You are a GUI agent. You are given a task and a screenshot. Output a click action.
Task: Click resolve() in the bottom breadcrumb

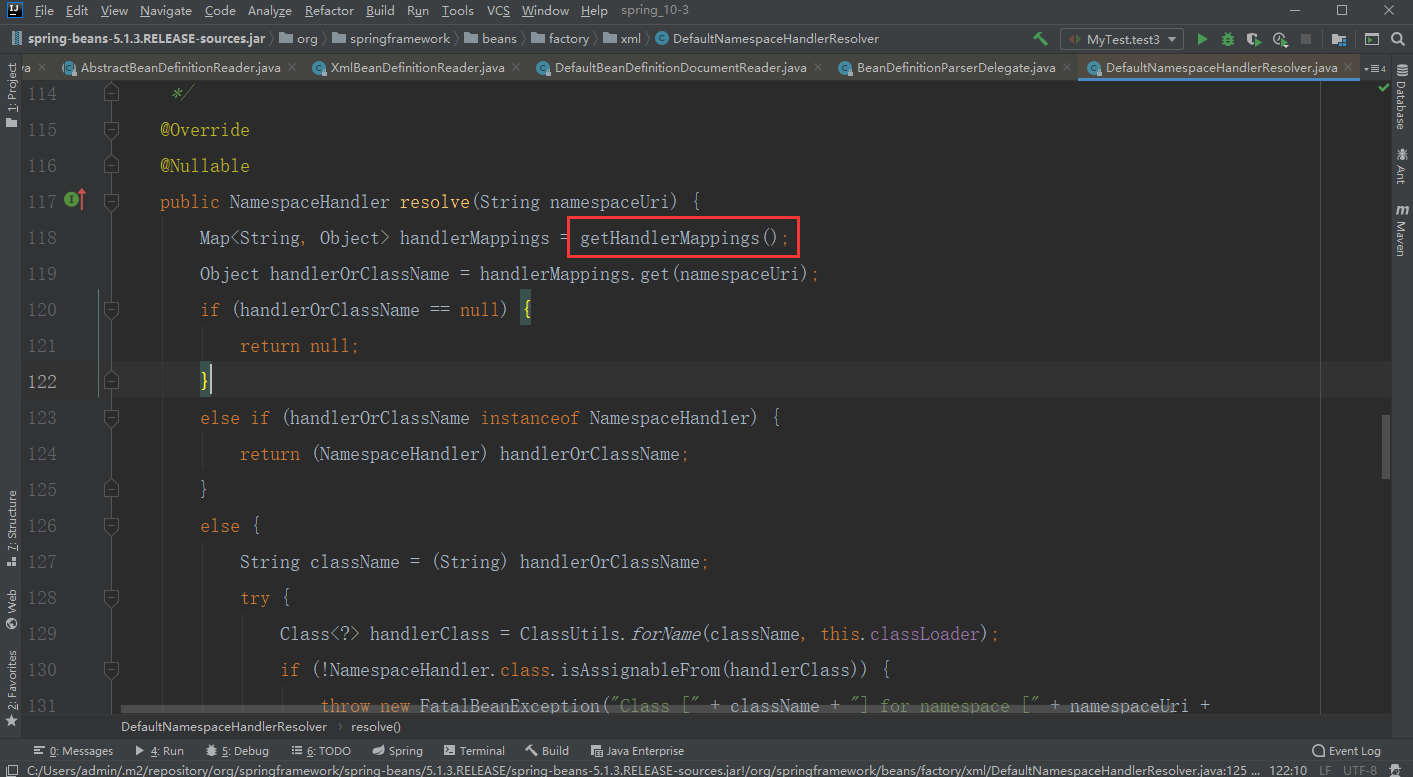point(375,727)
